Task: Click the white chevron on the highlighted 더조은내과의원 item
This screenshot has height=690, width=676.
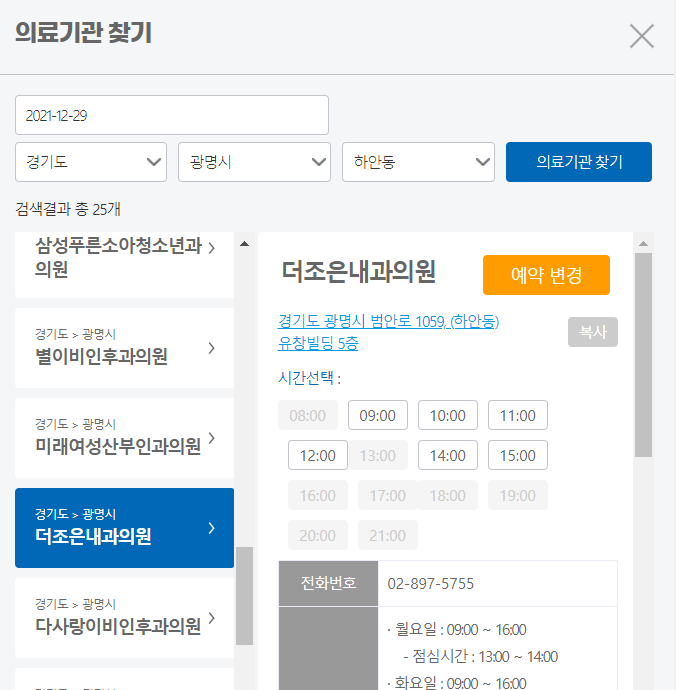Action: click(x=212, y=528)
